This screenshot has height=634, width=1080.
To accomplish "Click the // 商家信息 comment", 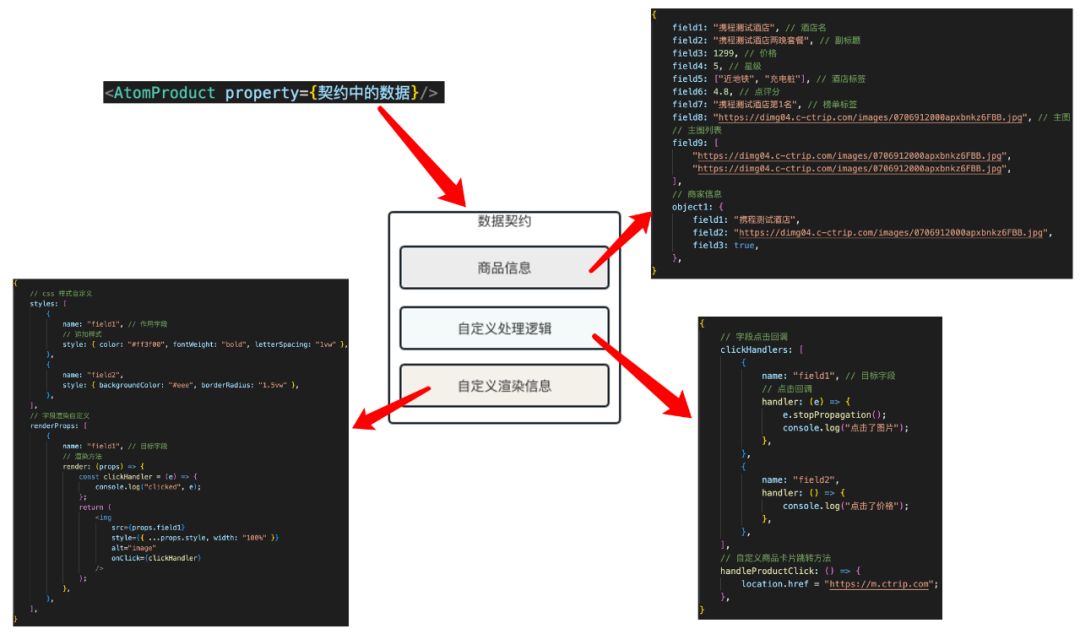I will (x=697, y=194).
